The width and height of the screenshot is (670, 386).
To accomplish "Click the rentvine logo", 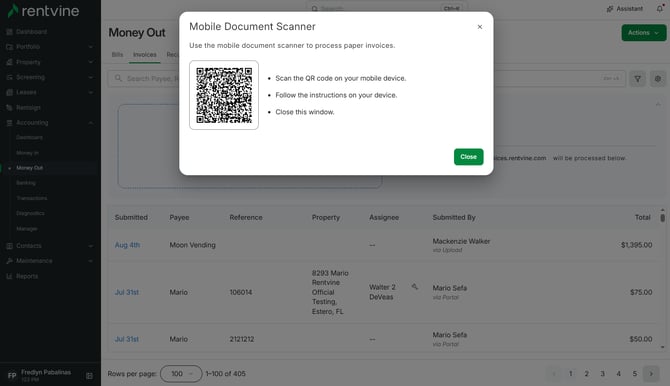I will pyautogui.click(x=44, y=11).
